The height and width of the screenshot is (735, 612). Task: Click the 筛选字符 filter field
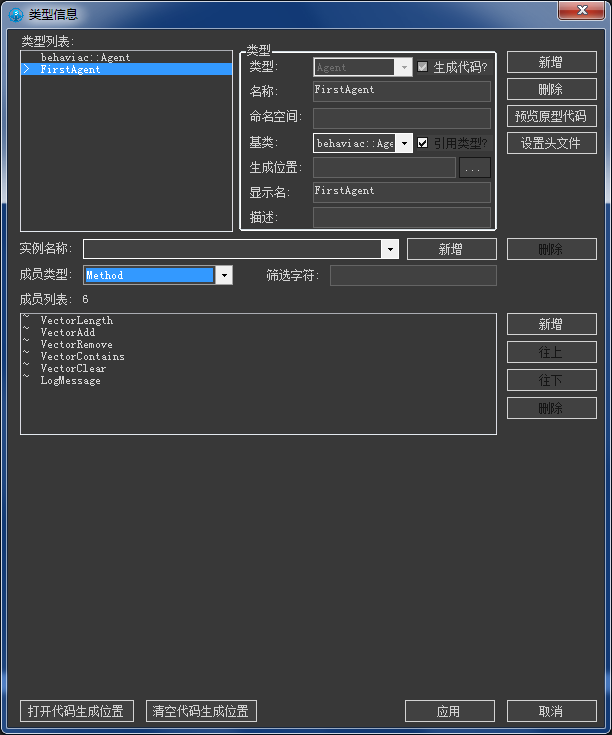point(413,275)
